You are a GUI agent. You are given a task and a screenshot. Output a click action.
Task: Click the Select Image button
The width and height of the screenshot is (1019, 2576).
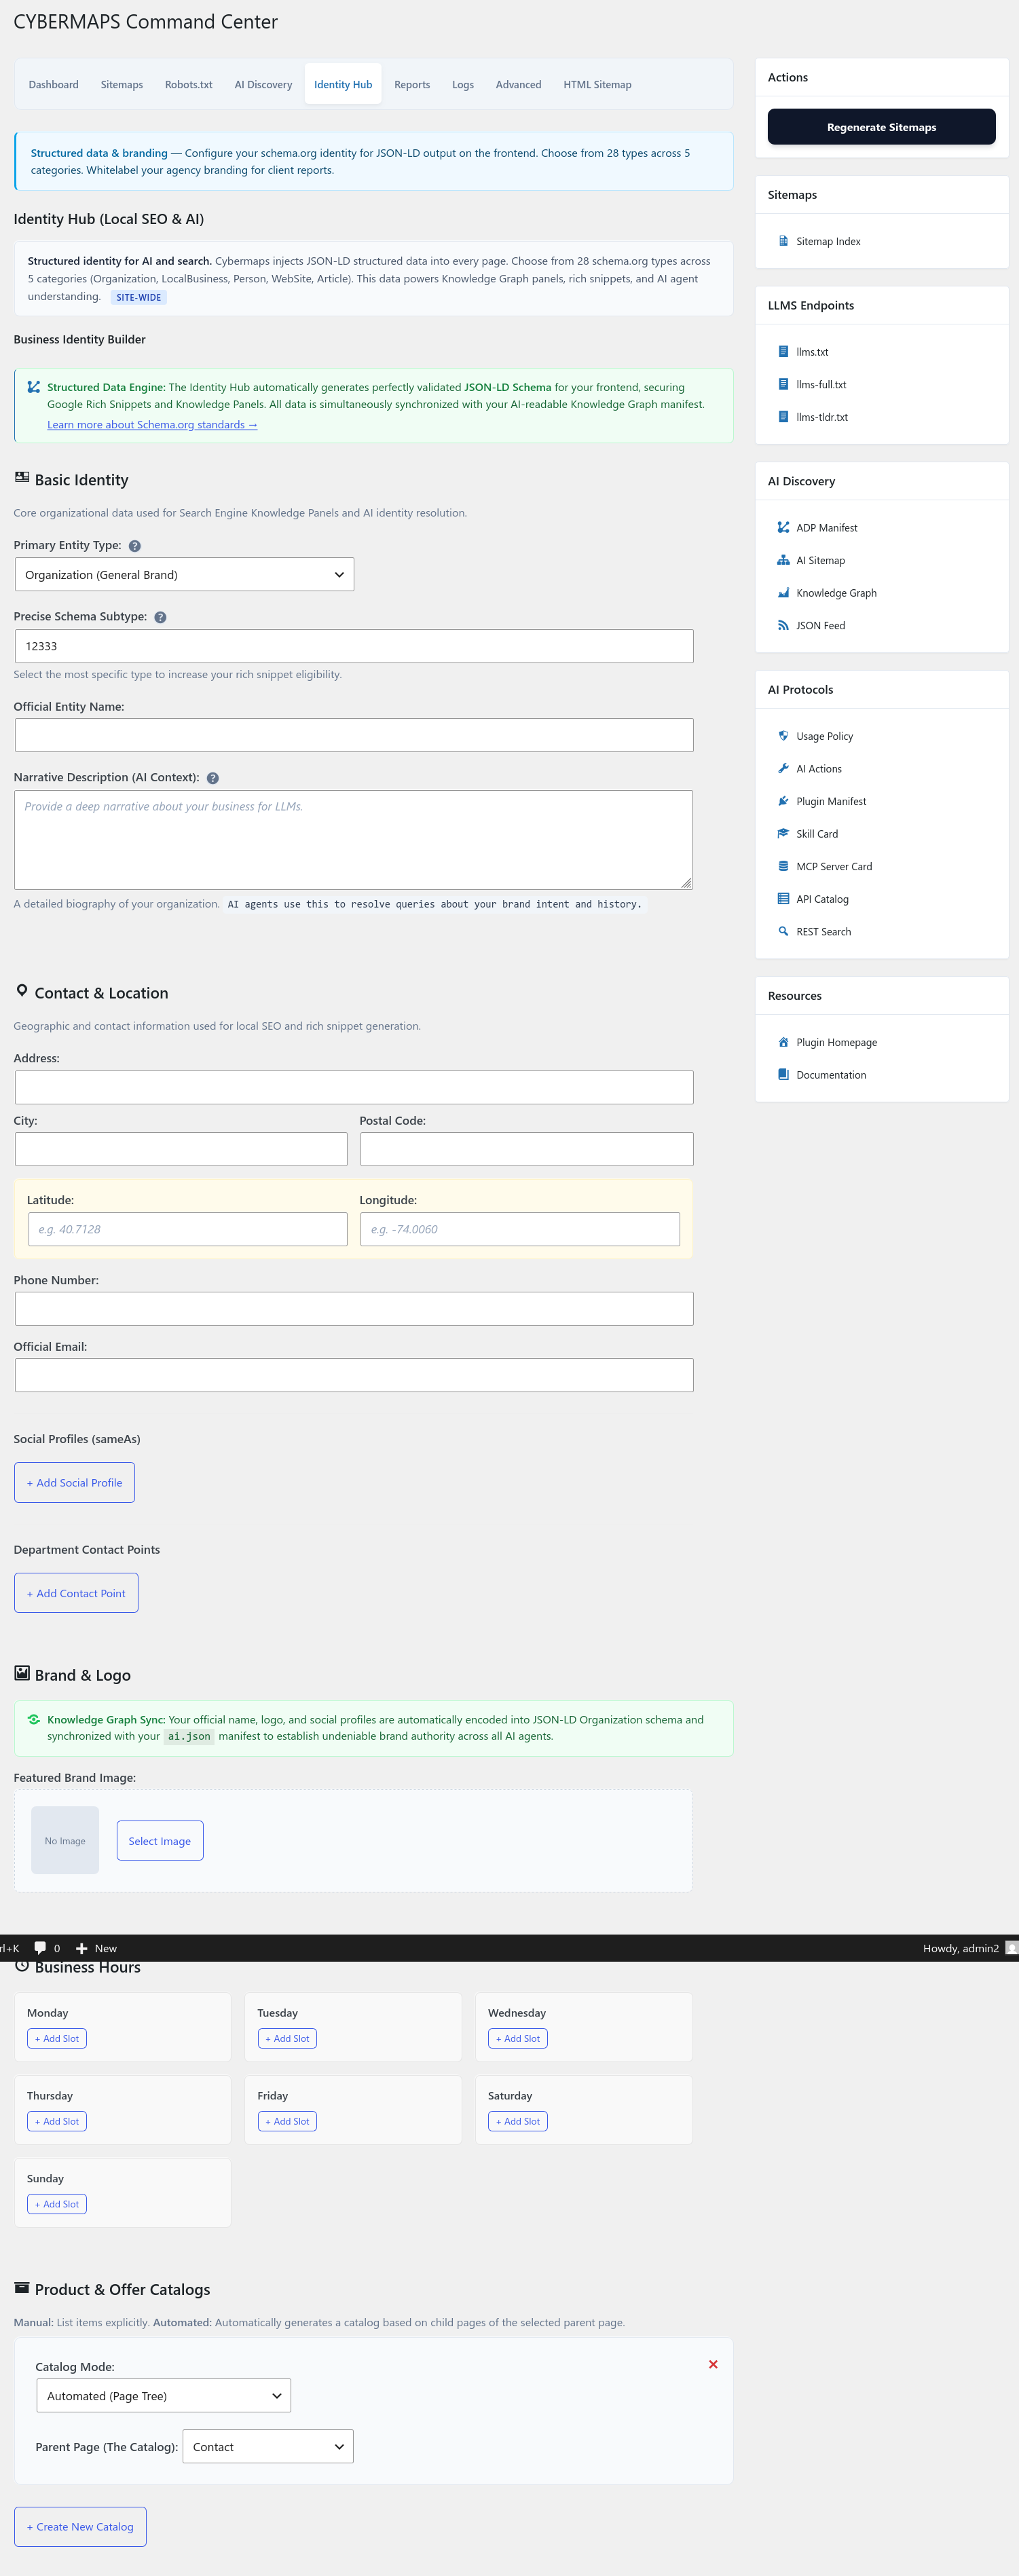[160, 1841]
